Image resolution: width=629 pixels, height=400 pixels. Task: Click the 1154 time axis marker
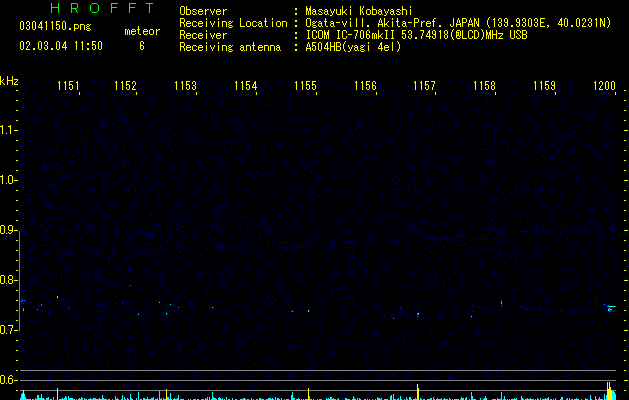point(246,86)
